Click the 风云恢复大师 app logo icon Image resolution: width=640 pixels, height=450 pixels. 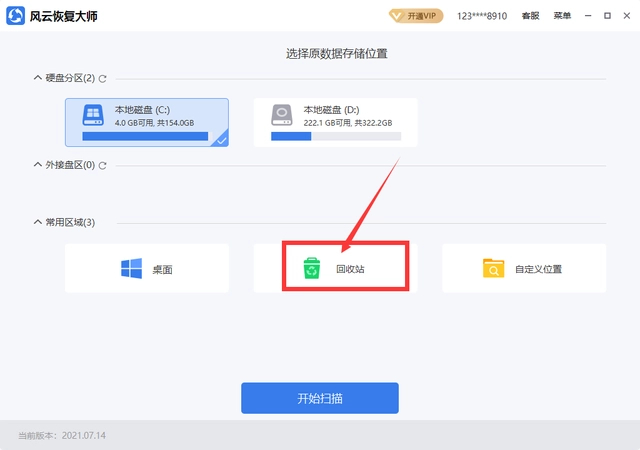16,16
